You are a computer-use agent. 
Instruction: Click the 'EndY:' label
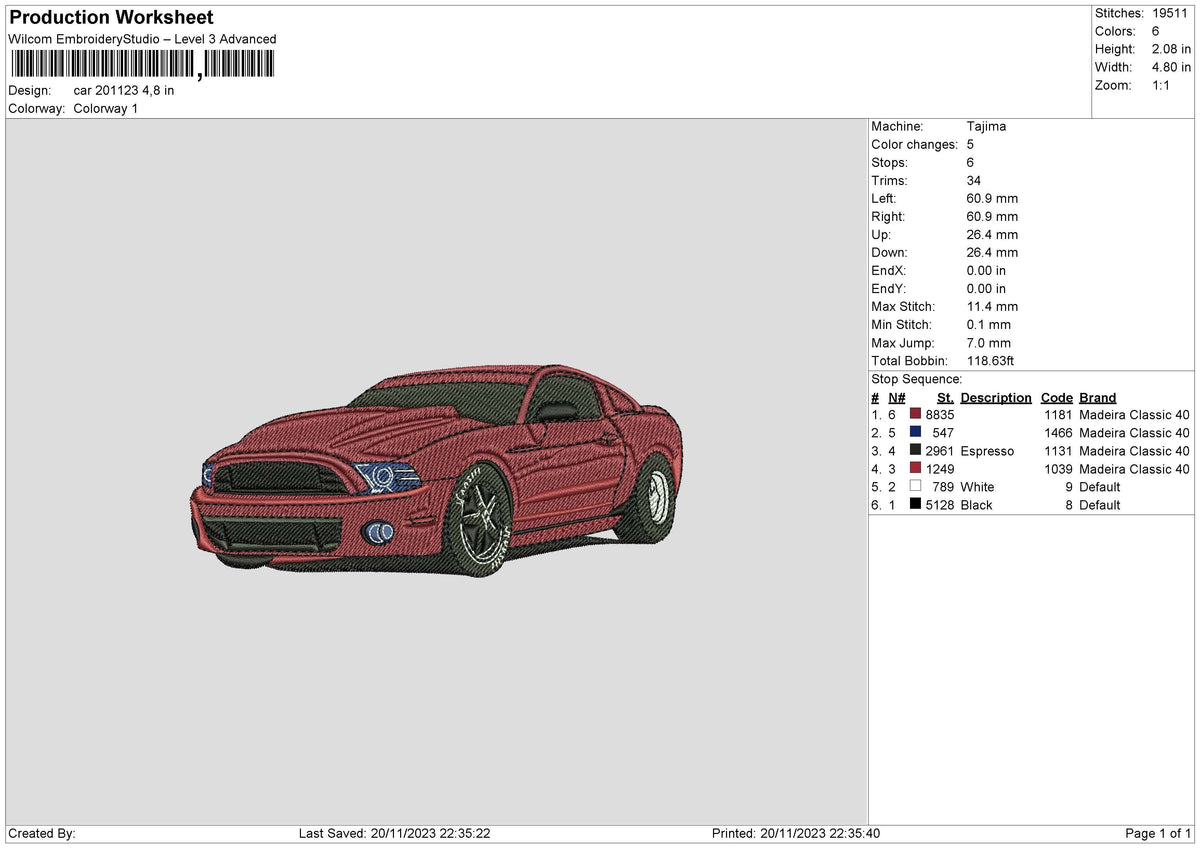pyautogui.click(x=889, y=288)
